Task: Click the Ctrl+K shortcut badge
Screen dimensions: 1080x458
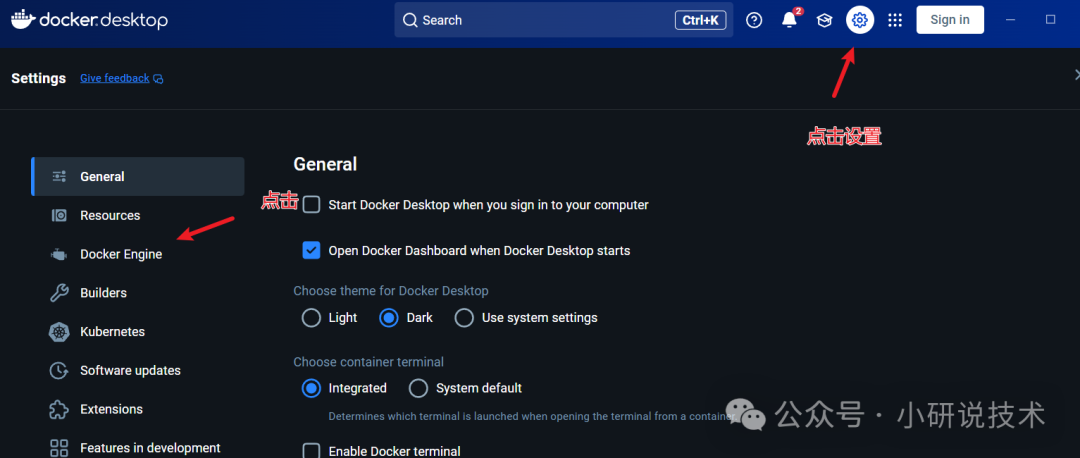Action: [700, 21]
